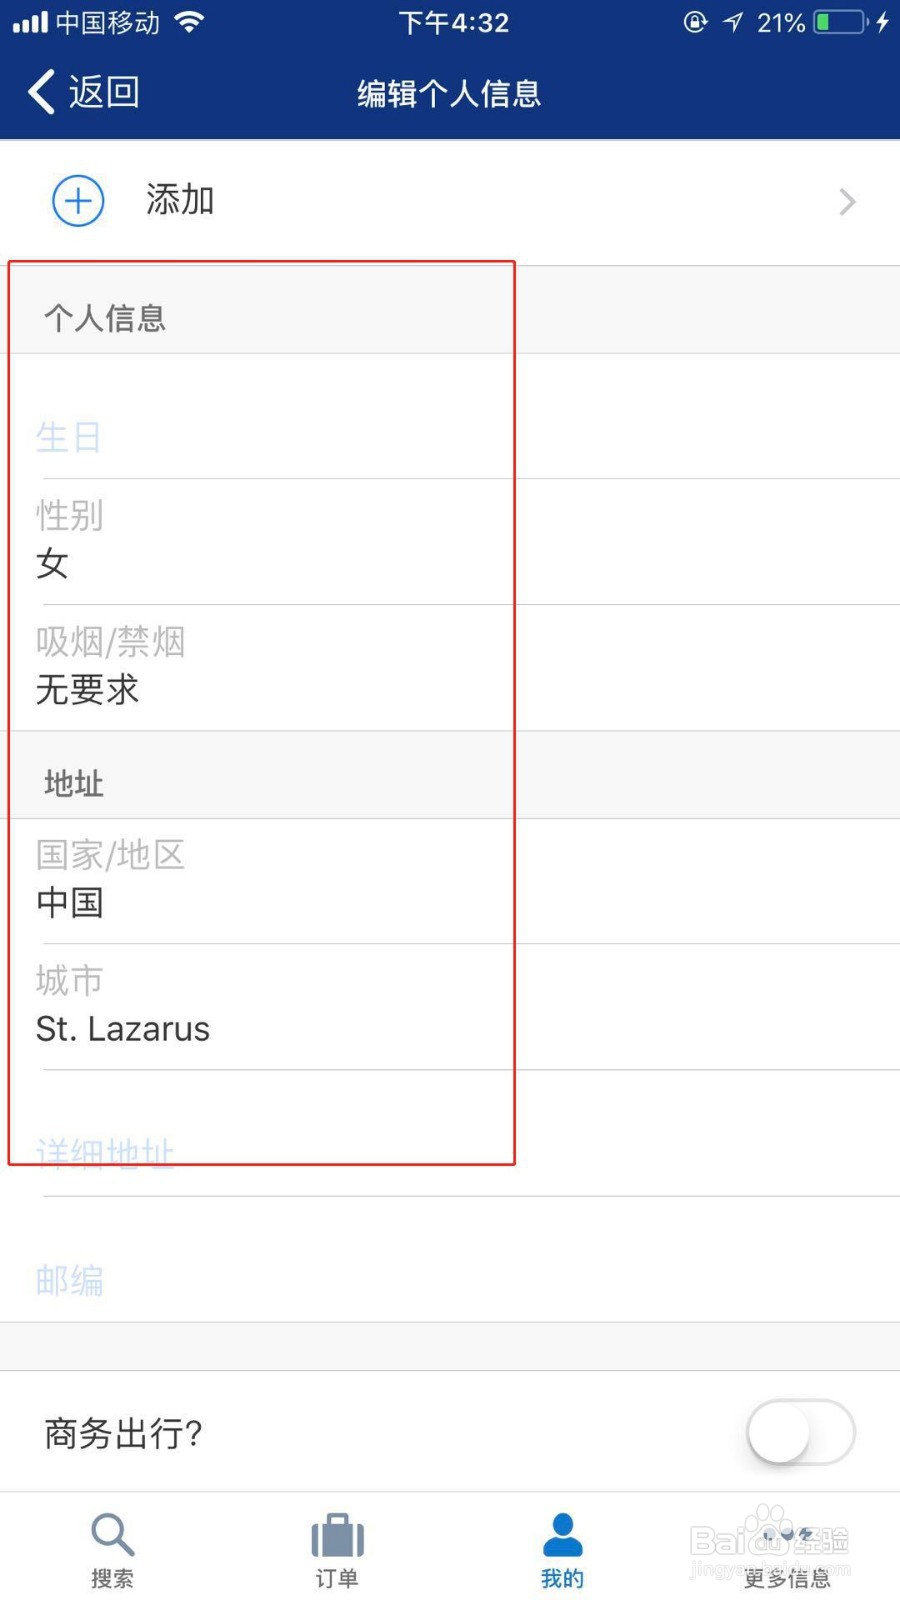Image resolution: width=900 pixels, height=1600 pixels.
Task: Open the Orders suitcase icon
Action: coord(337,1535)
